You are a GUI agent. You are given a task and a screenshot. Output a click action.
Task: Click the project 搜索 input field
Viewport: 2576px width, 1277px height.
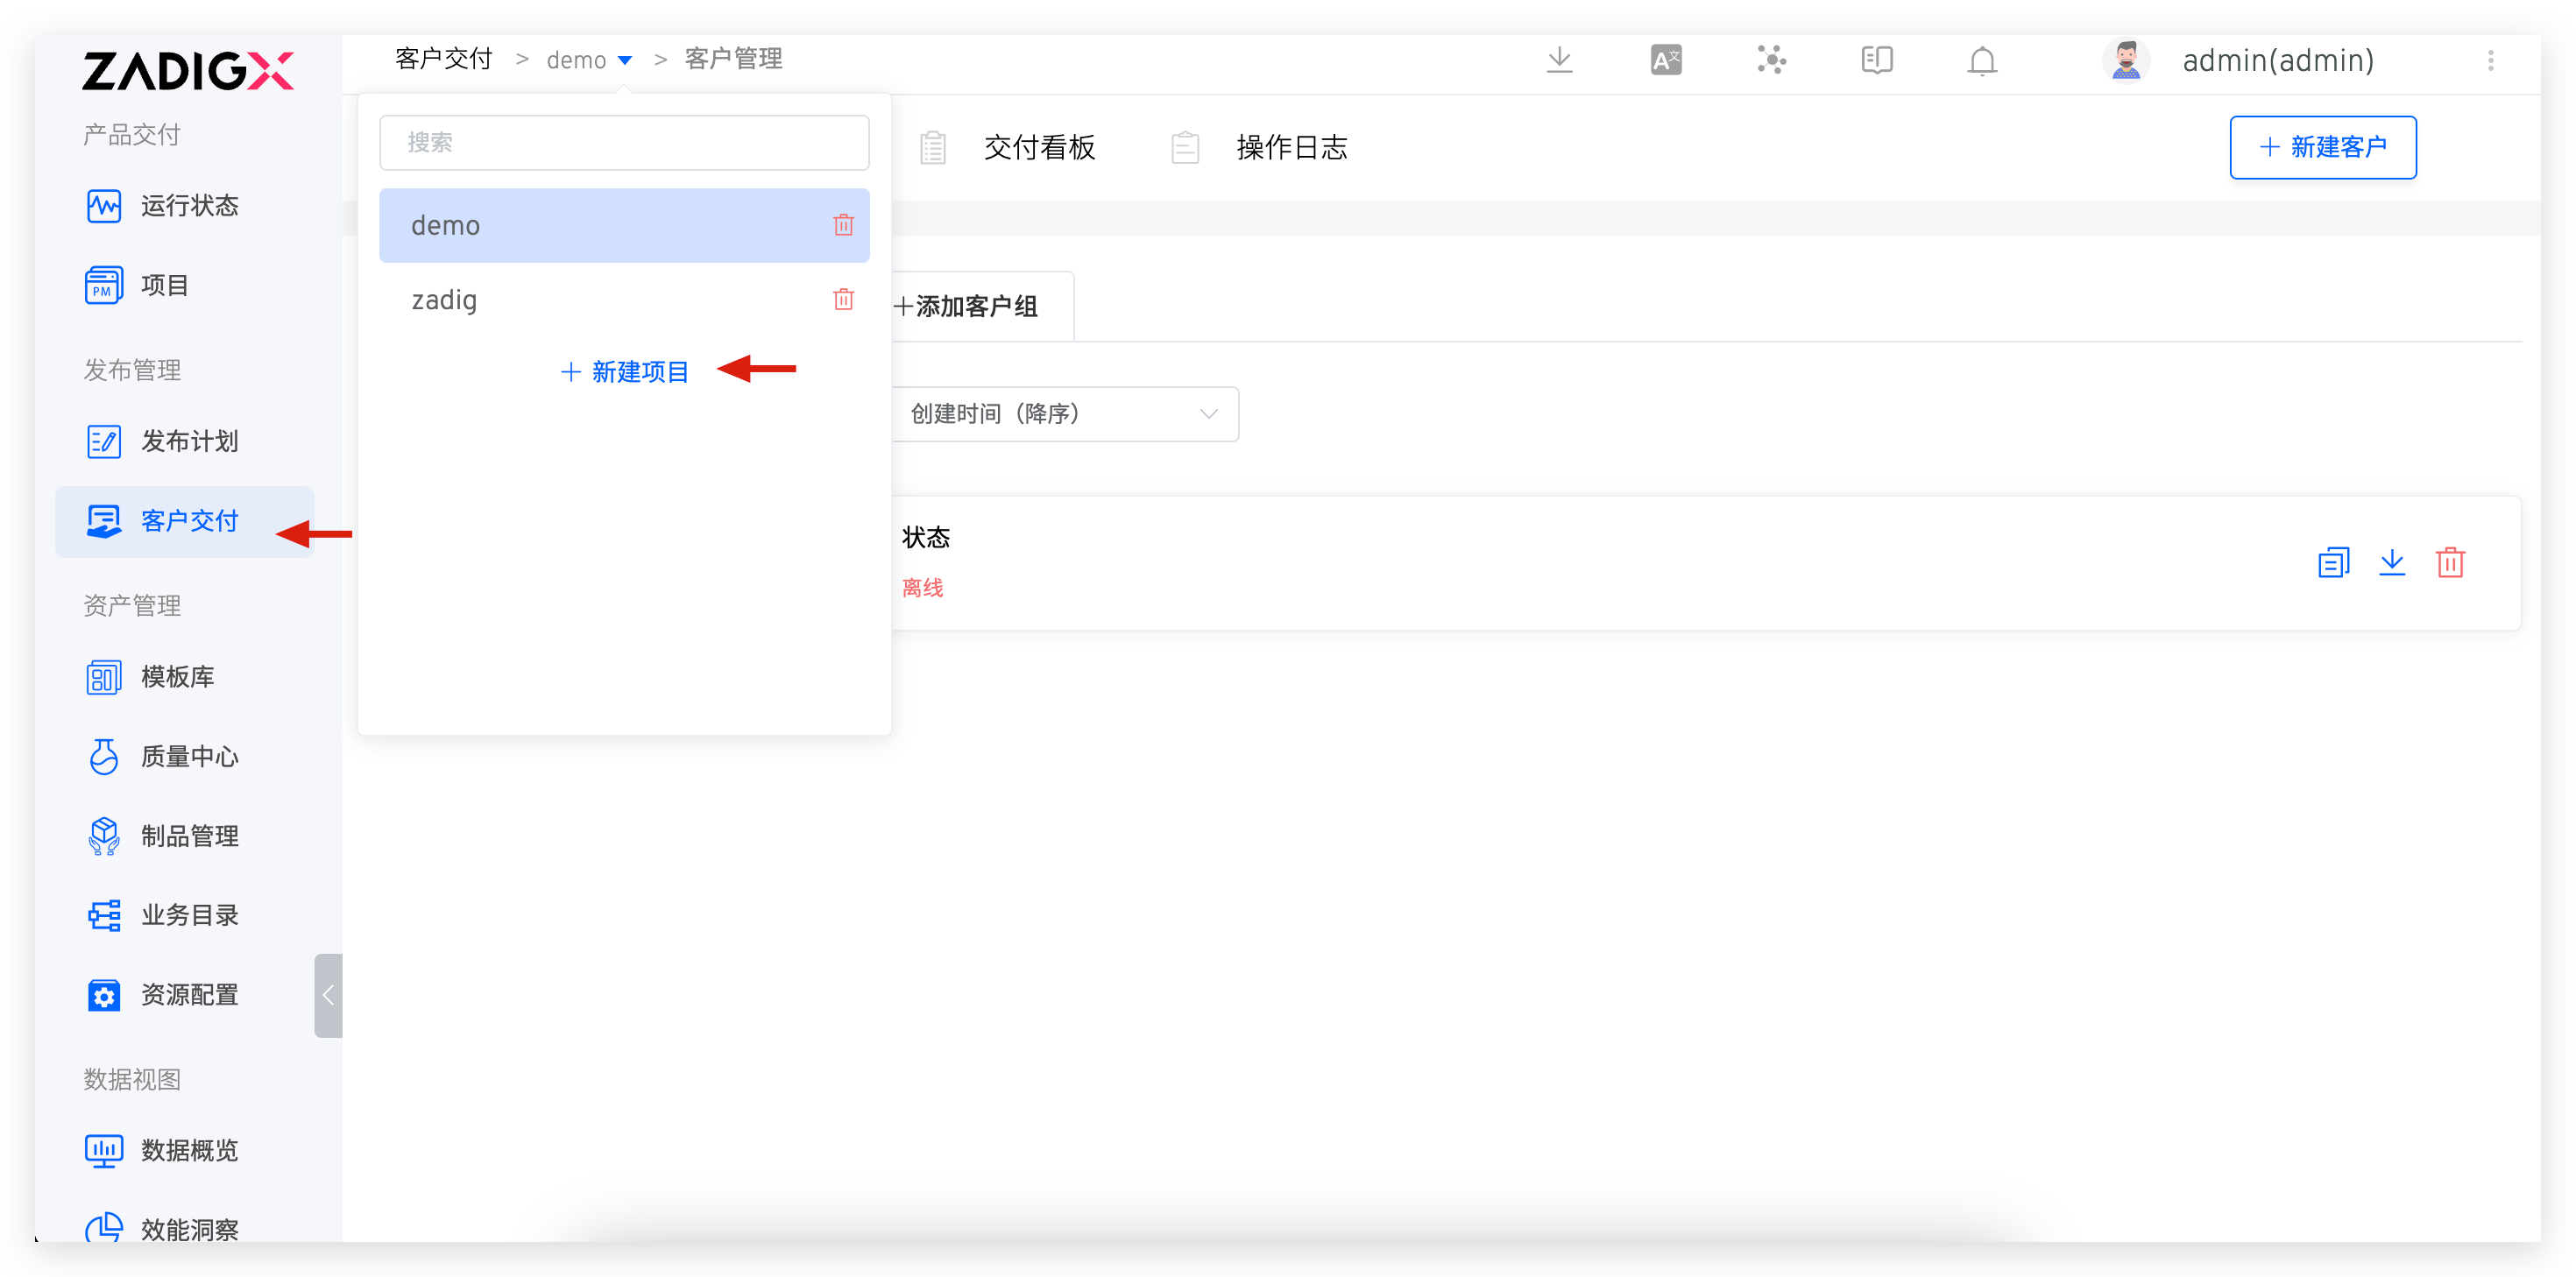click(x=624, y=143)
